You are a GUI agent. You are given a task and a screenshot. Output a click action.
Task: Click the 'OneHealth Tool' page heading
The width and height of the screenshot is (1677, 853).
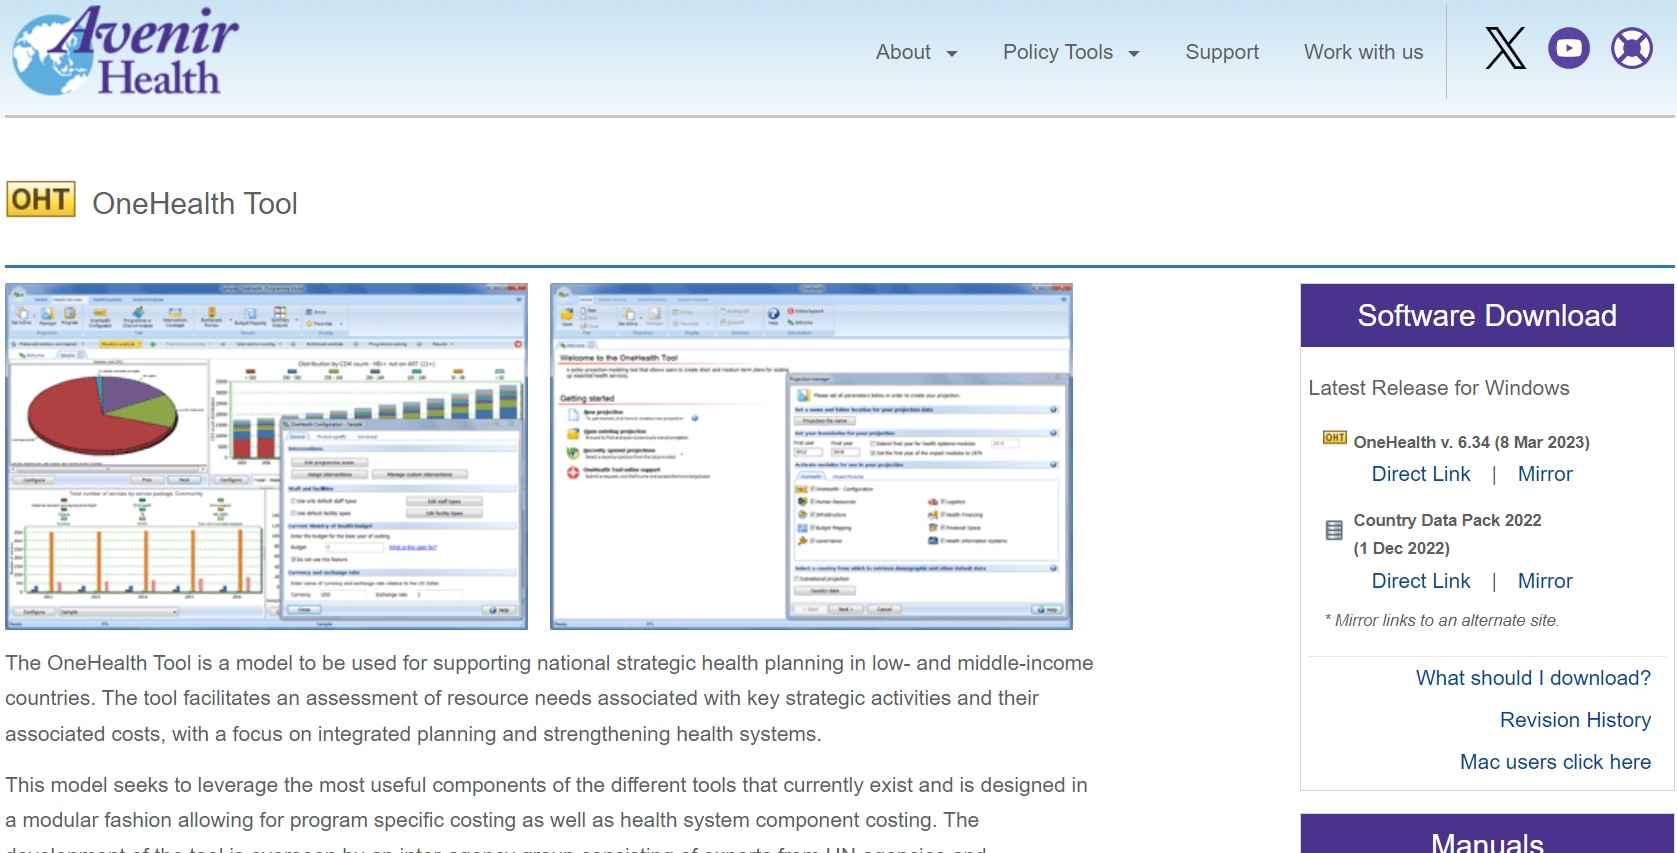(x=195, y=204)
